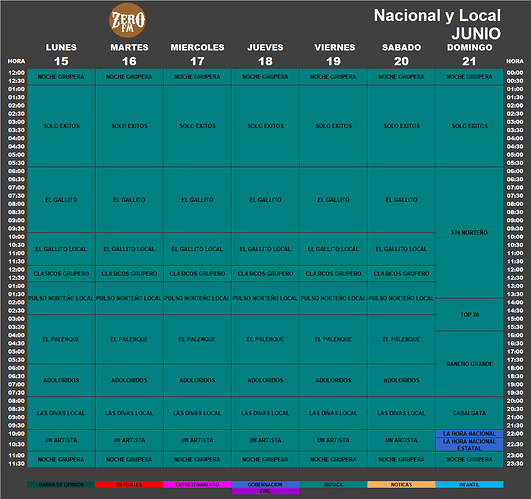Select LA HORA NACIONAL cell on Domingo
This screenshot has width=531, height=499.
click(x=469, y=433)
